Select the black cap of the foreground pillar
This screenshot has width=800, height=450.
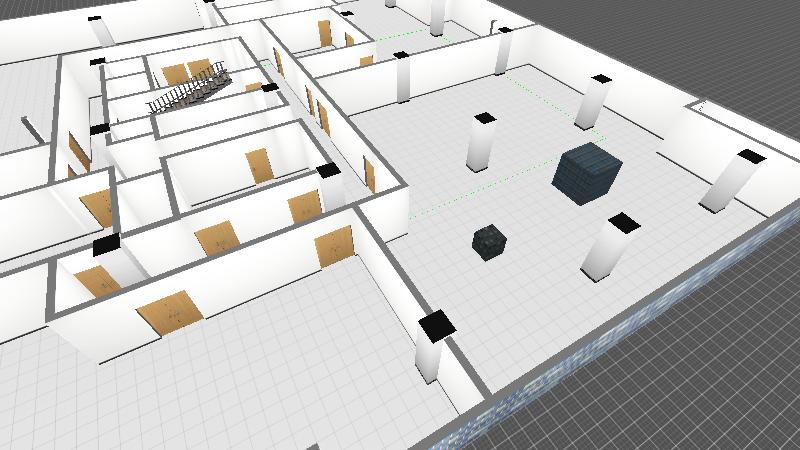coord(436,325)
